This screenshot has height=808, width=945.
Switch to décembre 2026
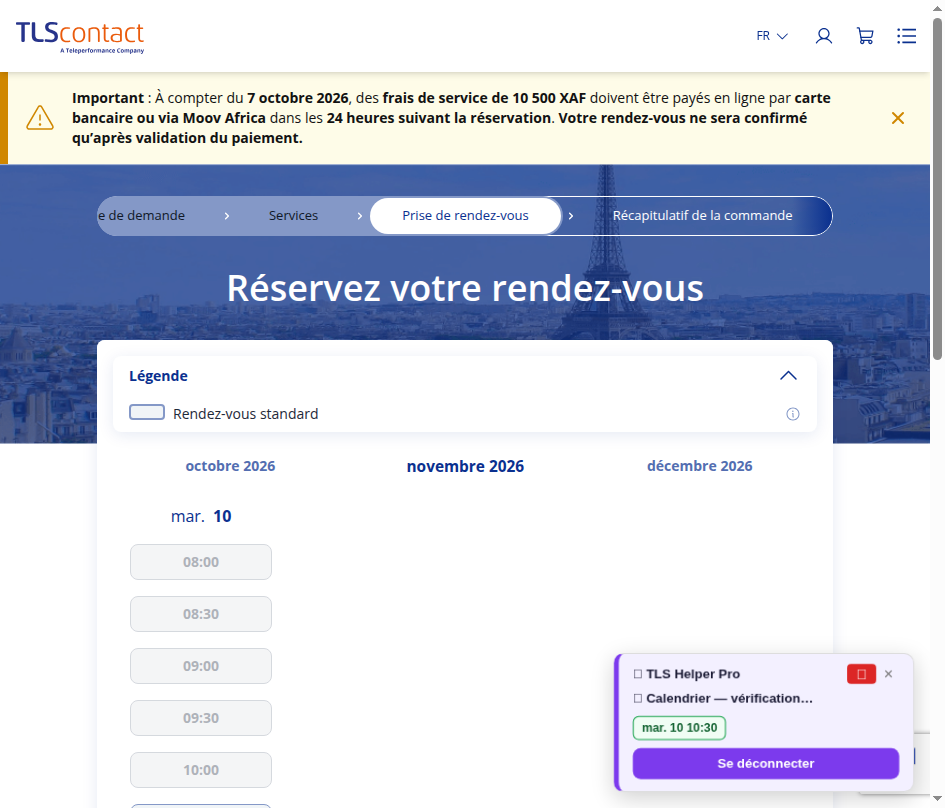point(700,466)
